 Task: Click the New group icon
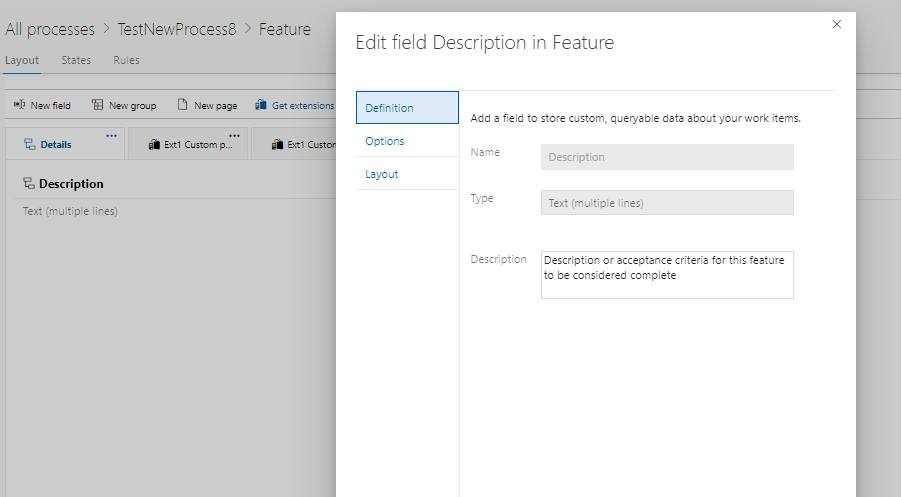pos(97,105)
